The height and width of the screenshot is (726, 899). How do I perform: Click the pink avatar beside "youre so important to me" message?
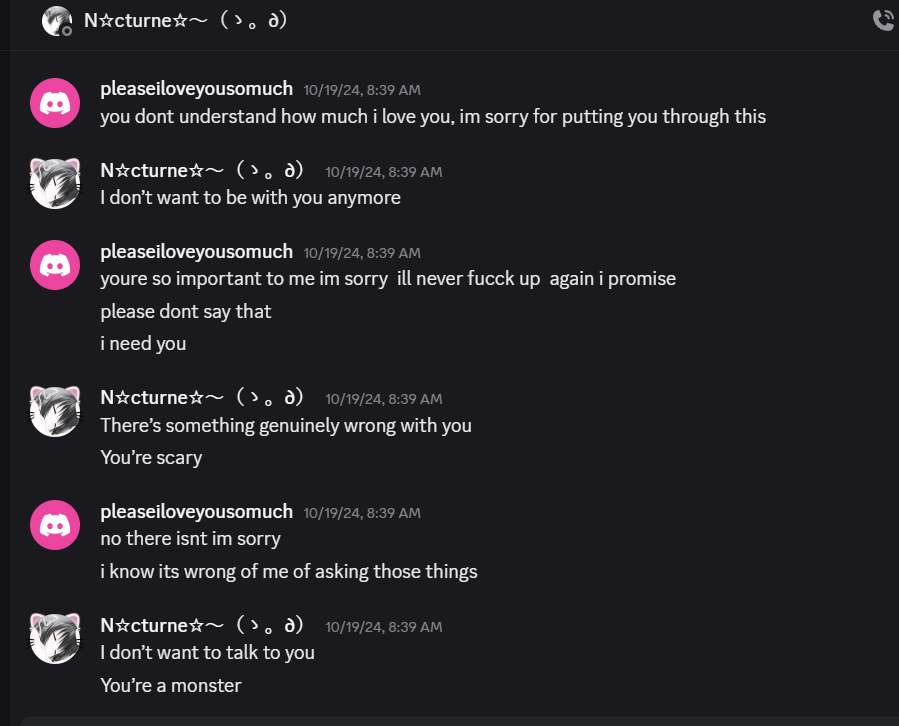click(55, 265)
